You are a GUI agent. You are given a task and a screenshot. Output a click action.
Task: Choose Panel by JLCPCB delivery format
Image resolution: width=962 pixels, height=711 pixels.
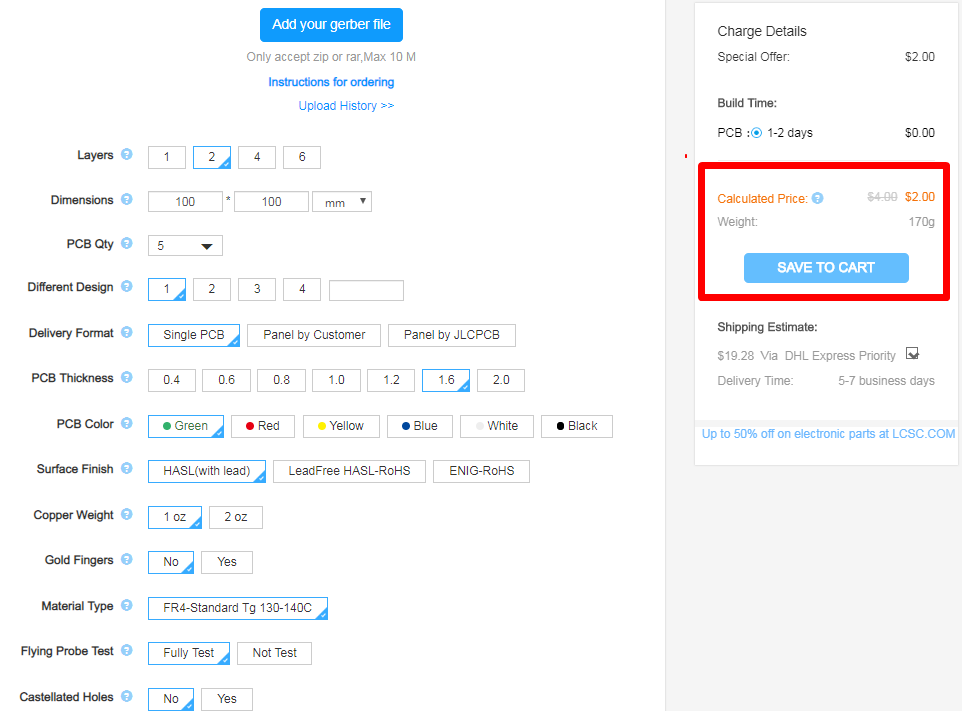451,335
